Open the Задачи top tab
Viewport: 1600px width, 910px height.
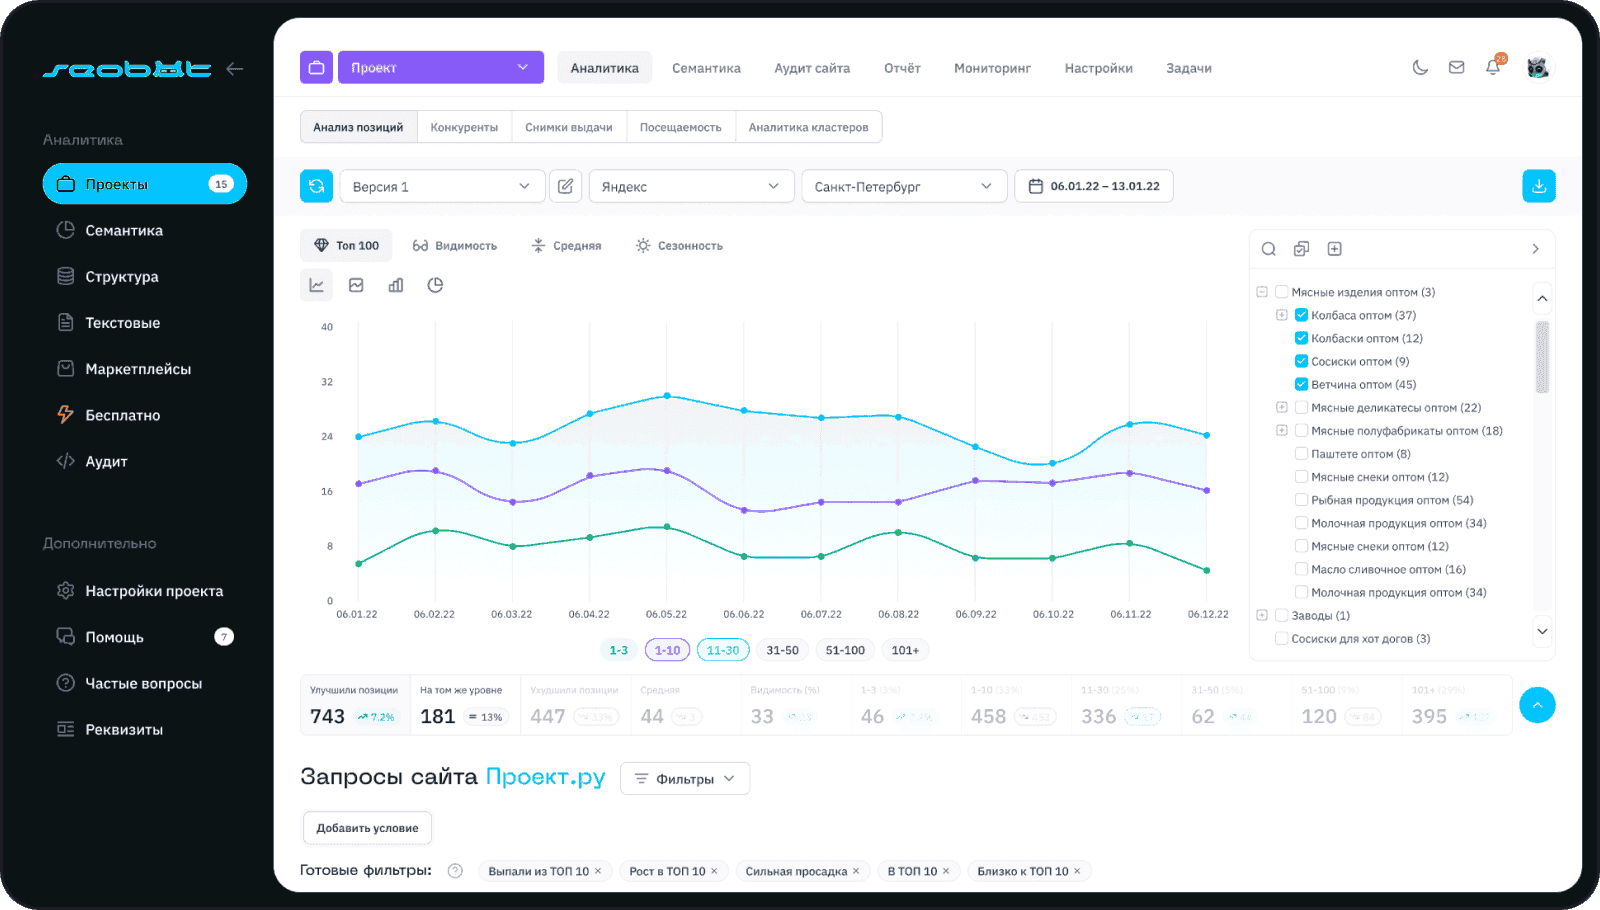click(x=1189, y=68)
